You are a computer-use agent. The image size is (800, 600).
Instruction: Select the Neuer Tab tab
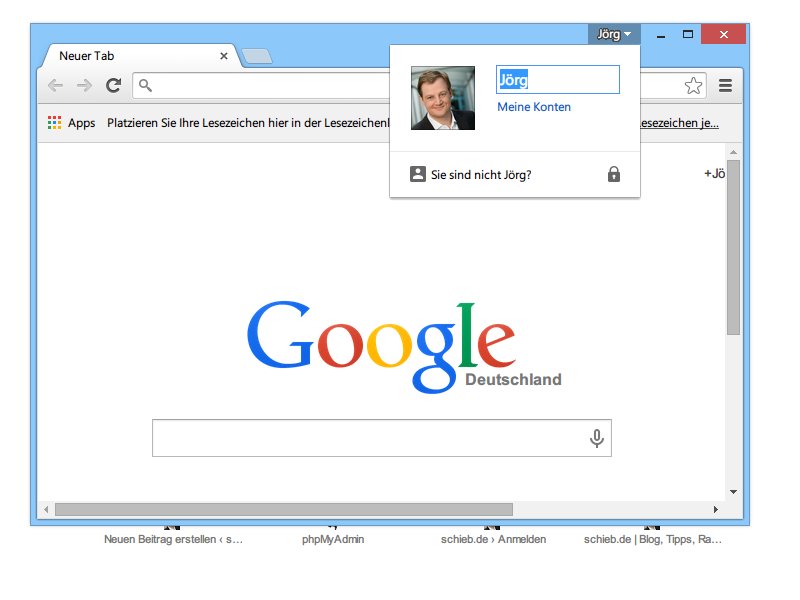coord(140,56)
